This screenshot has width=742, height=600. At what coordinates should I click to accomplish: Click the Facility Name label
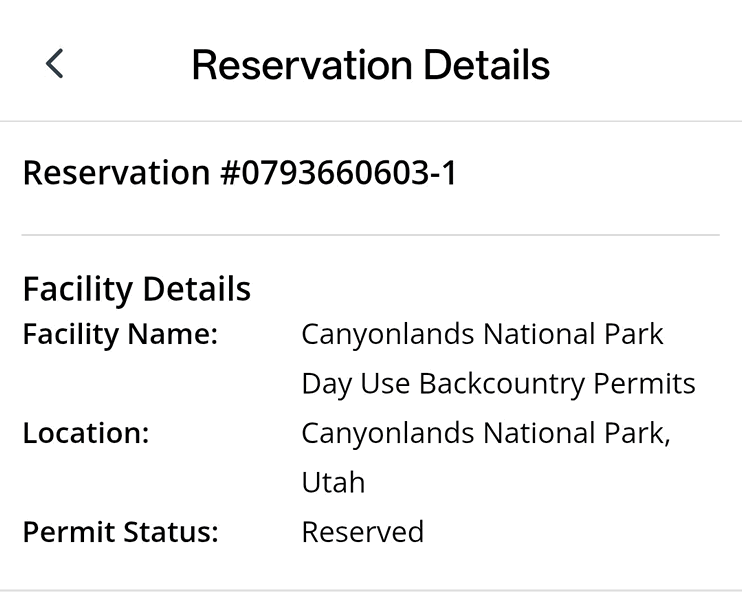click(120, 334)
